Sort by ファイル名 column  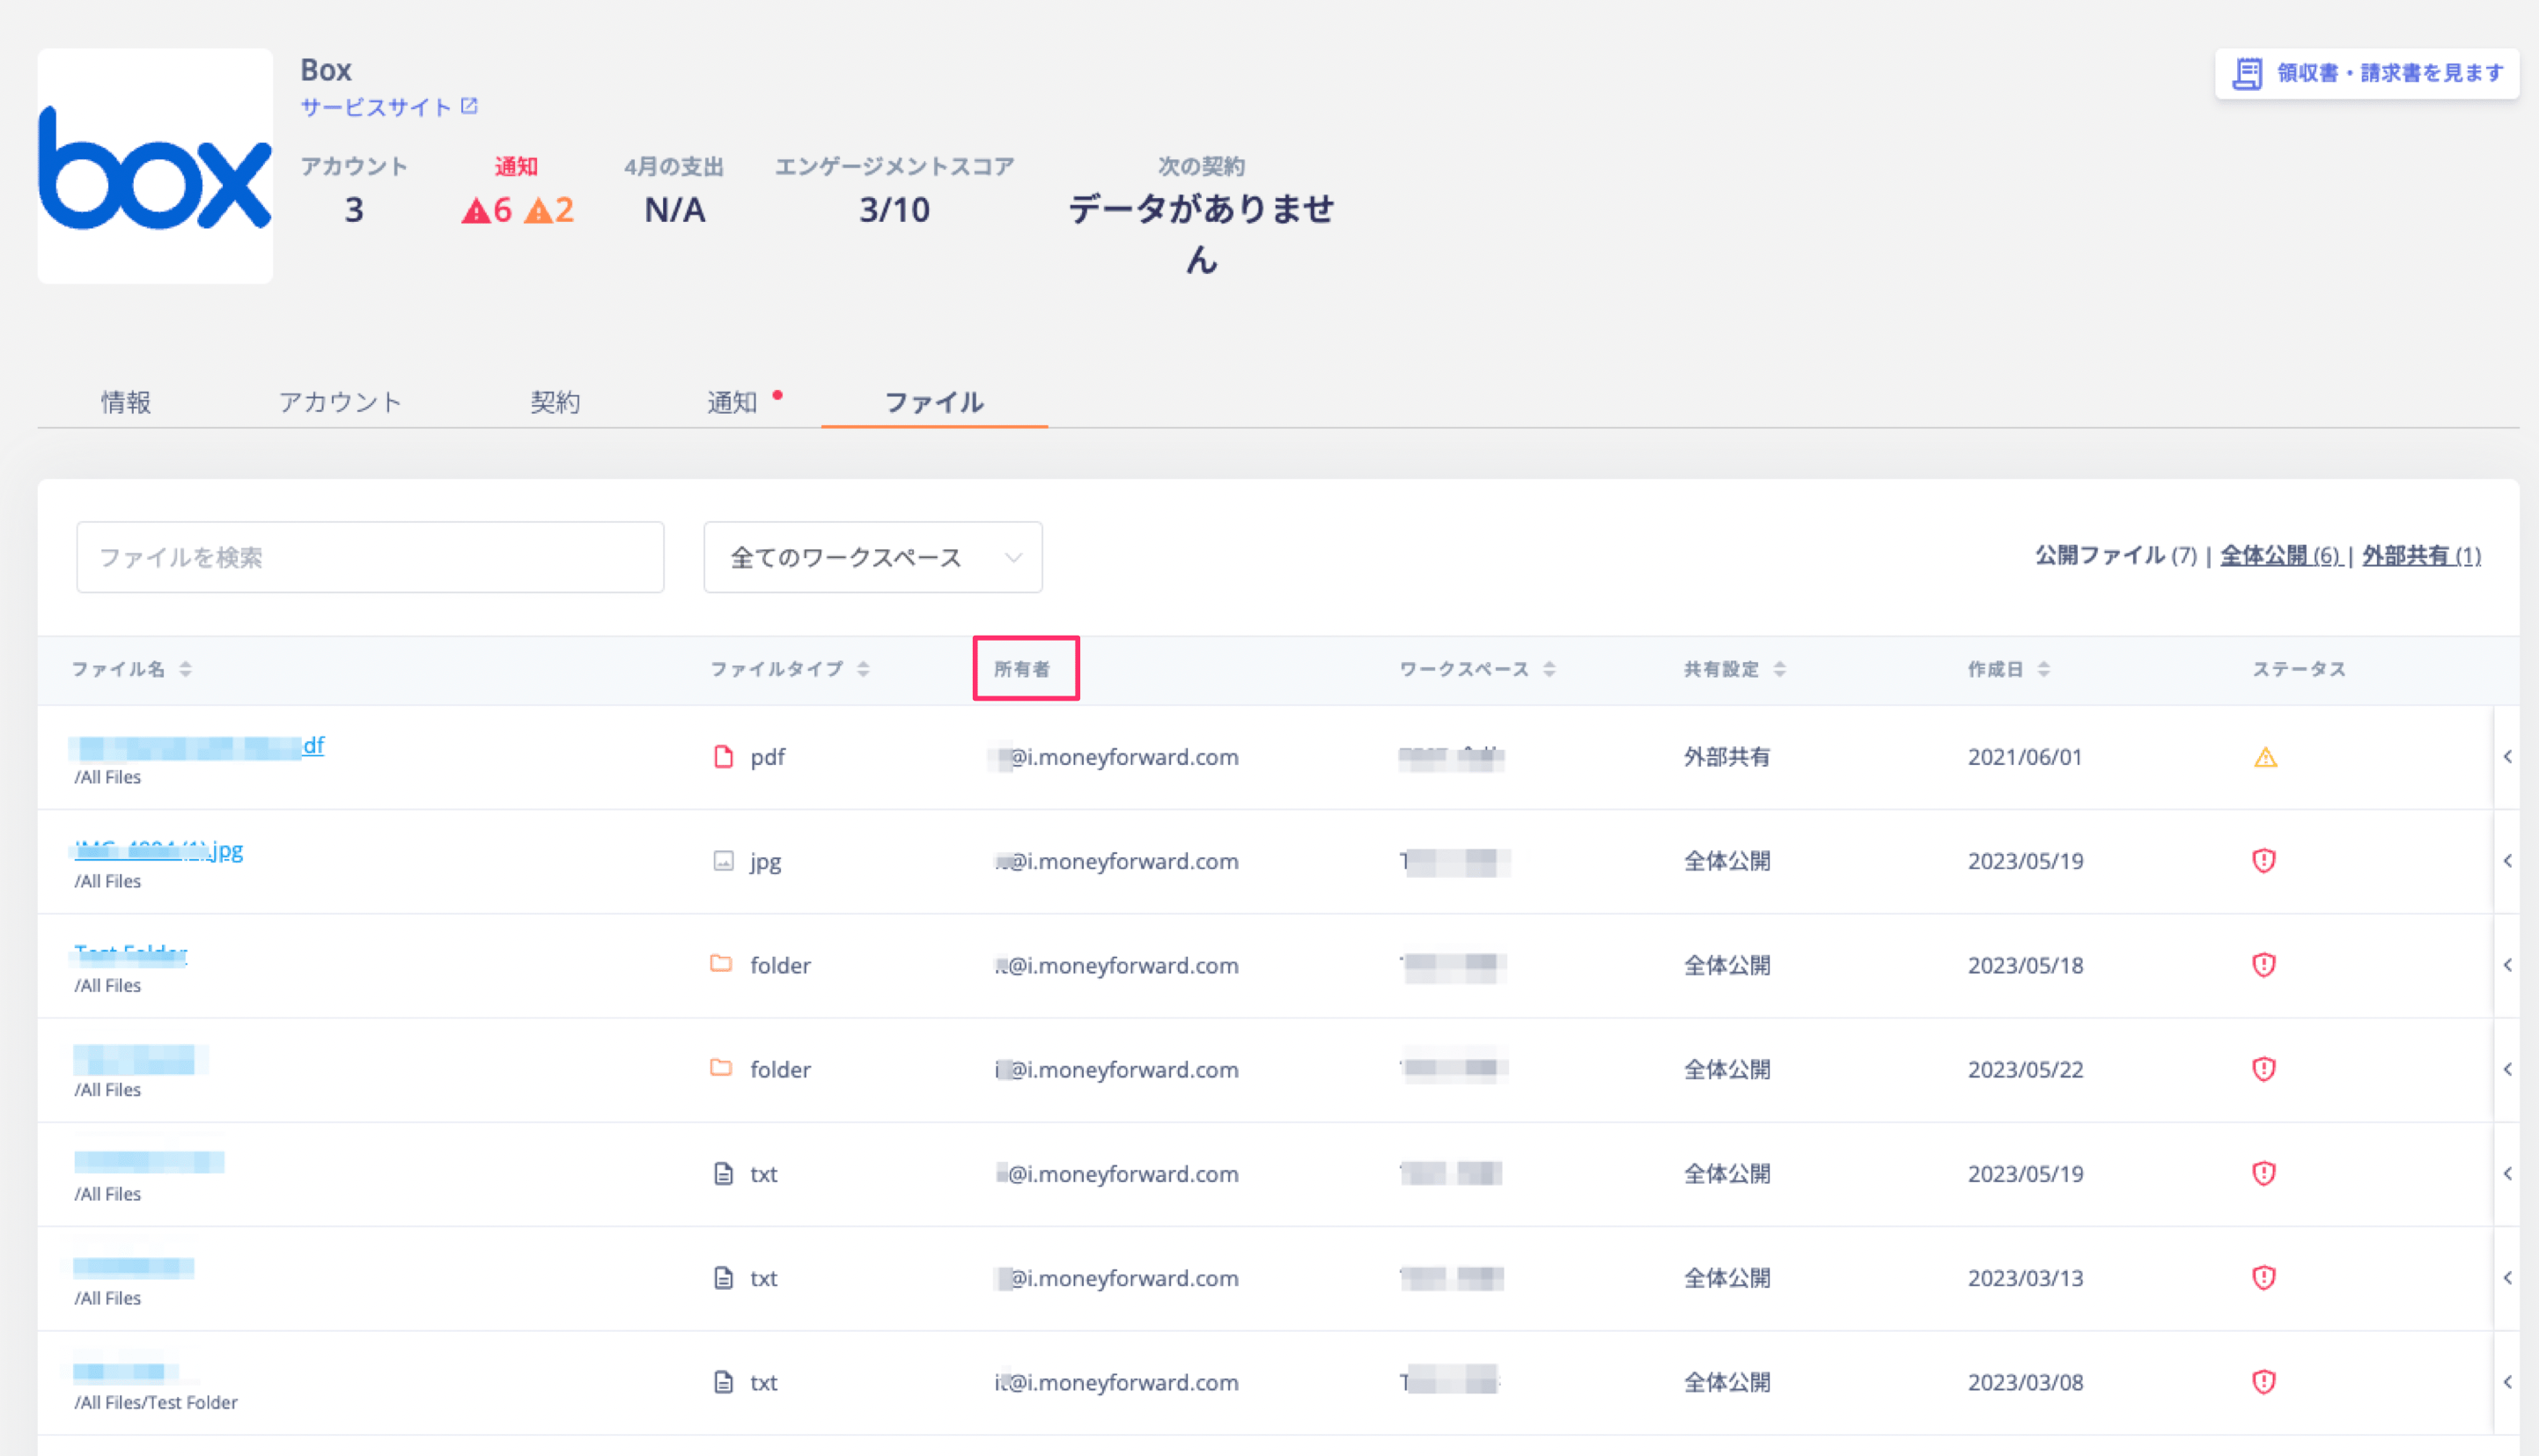tap(131, 669)
